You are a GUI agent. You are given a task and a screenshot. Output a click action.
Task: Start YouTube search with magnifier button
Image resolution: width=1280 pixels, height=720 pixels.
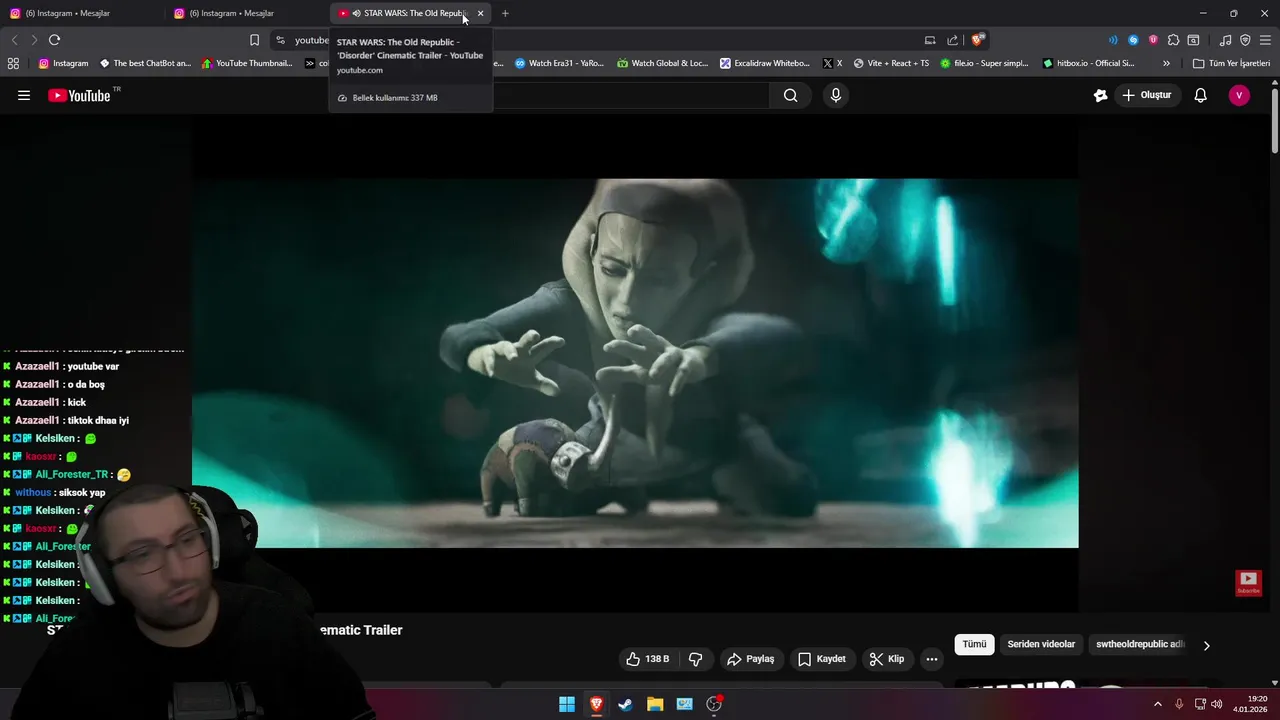791,96
